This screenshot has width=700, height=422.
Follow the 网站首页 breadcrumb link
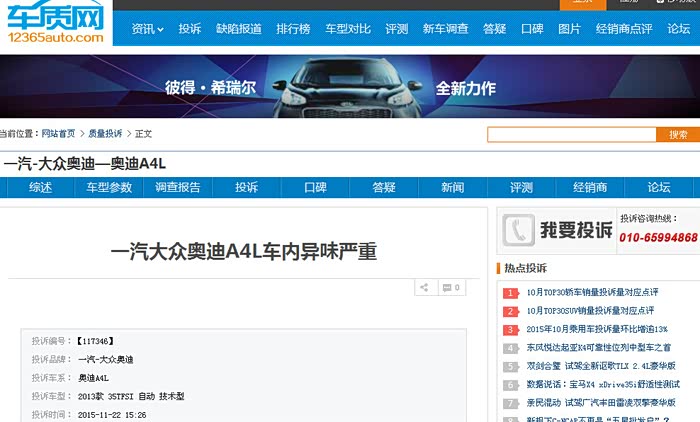point(58,134)
